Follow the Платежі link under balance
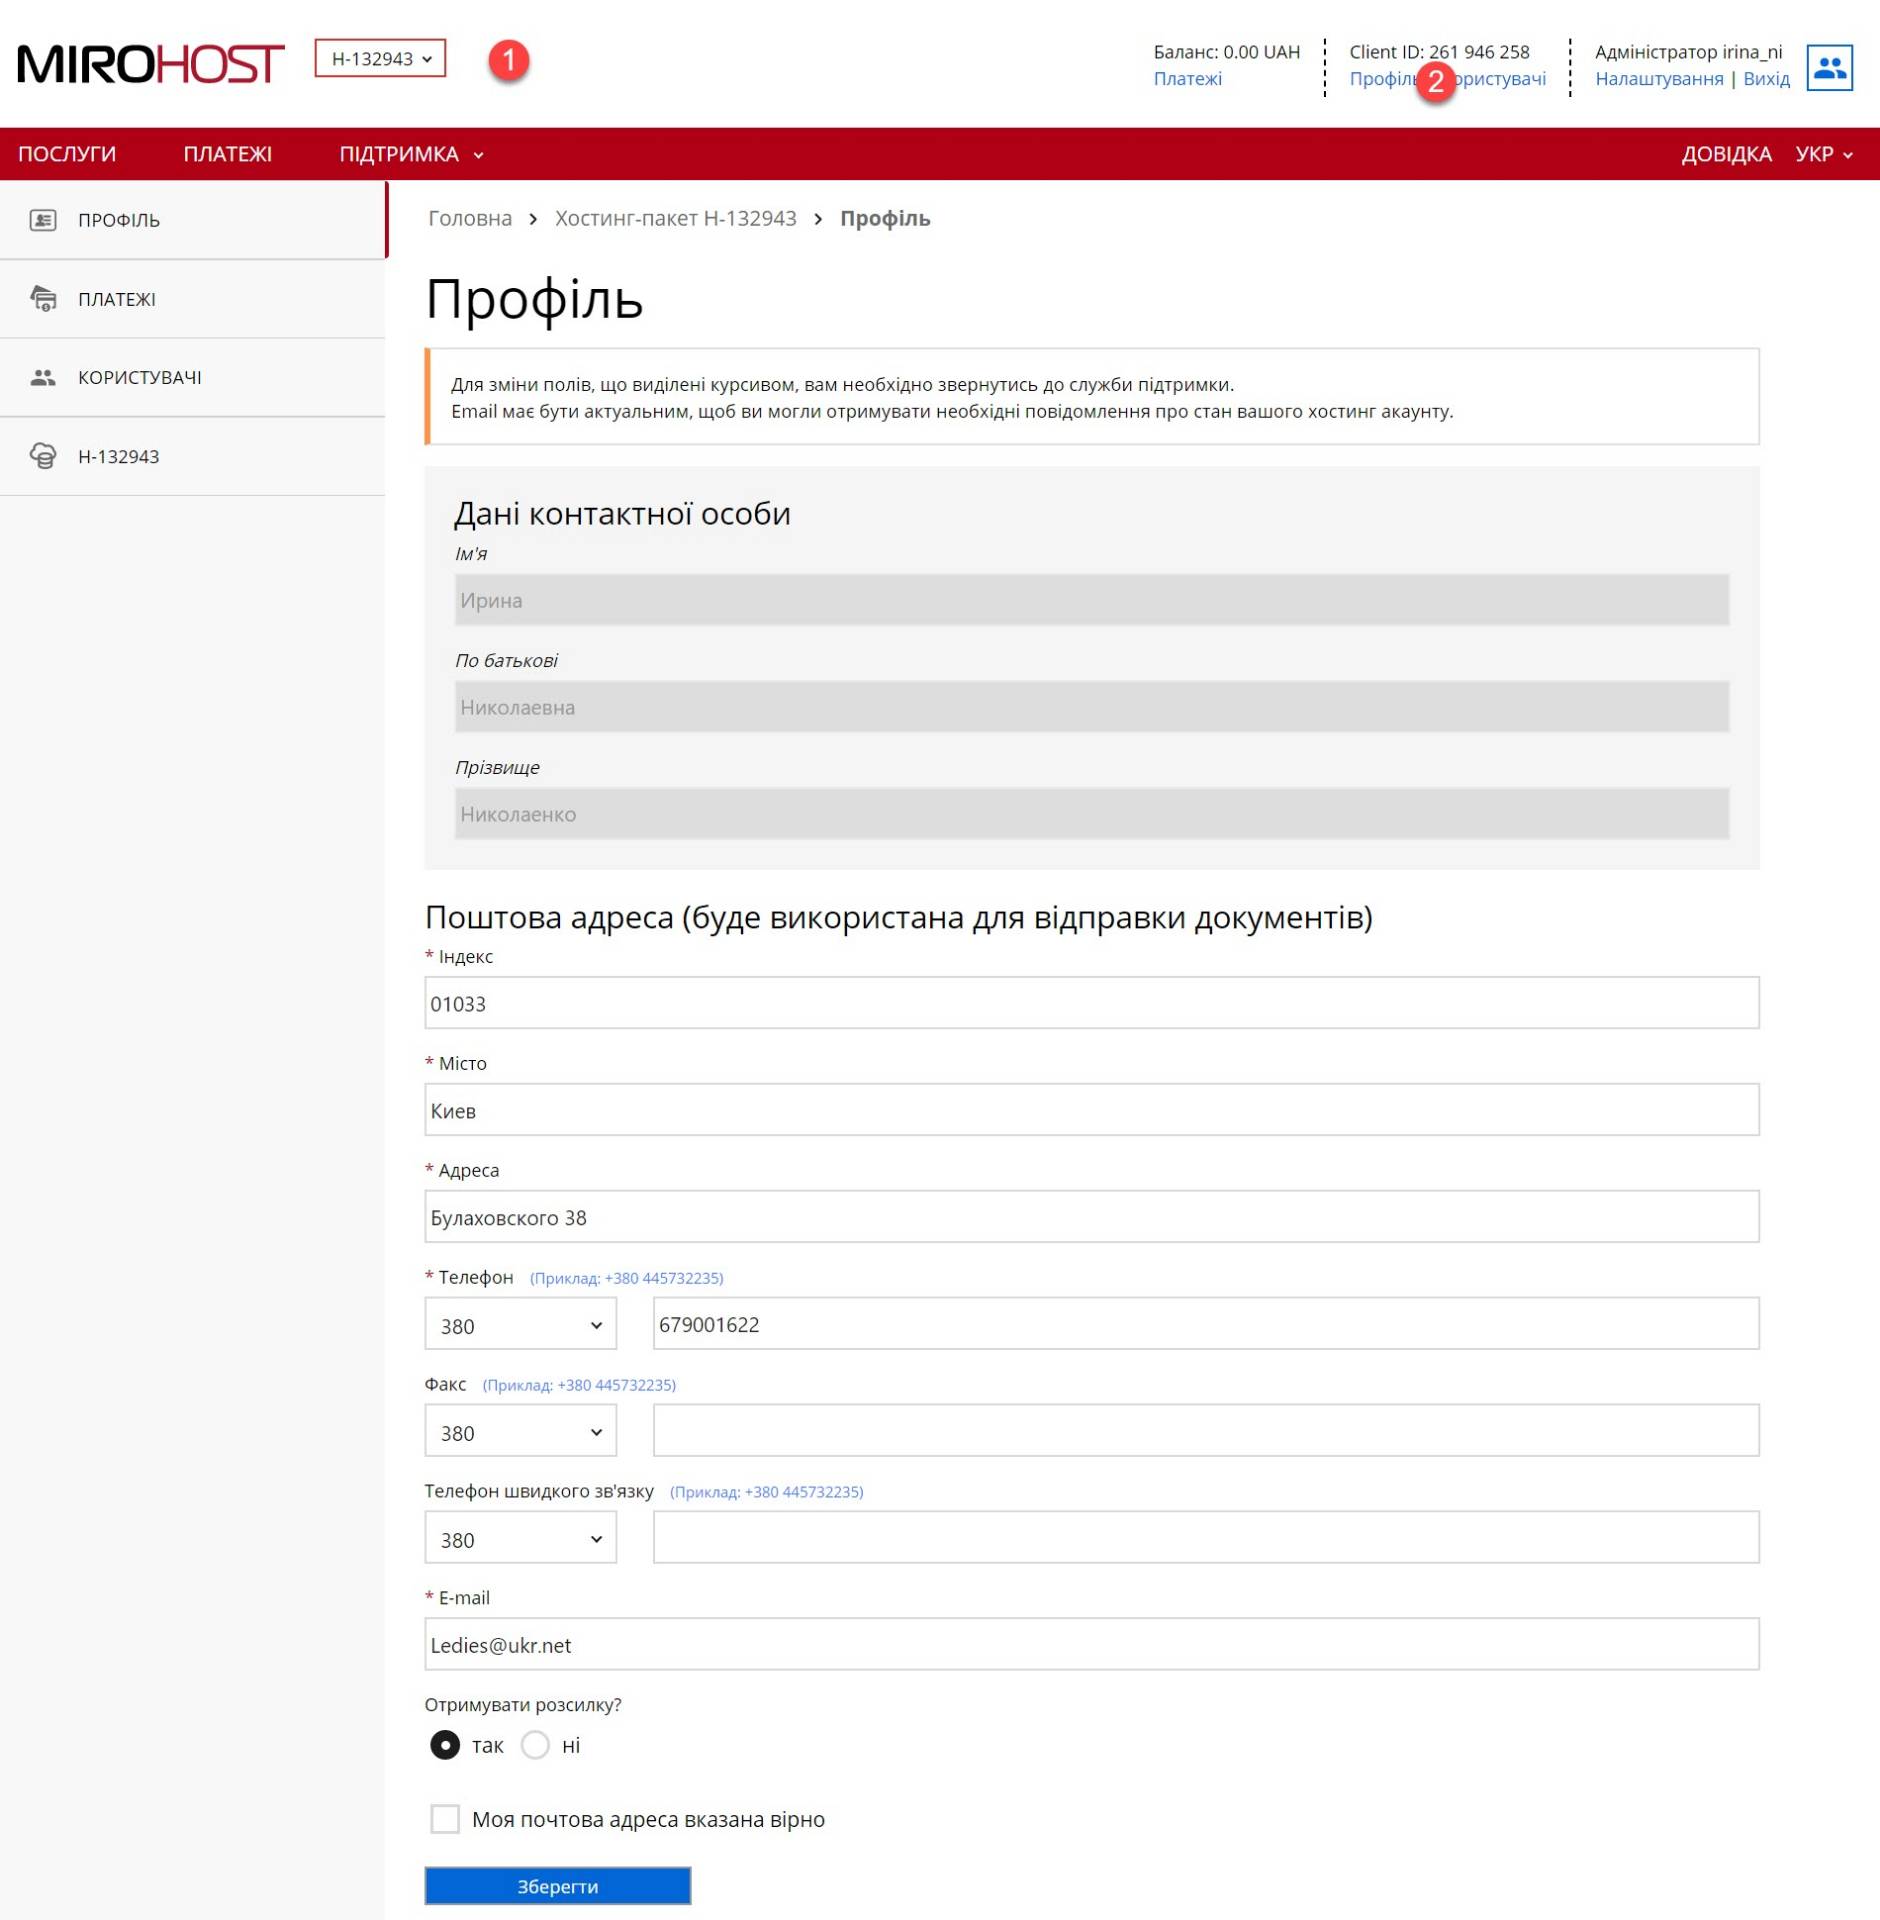 click(1187, 79)
